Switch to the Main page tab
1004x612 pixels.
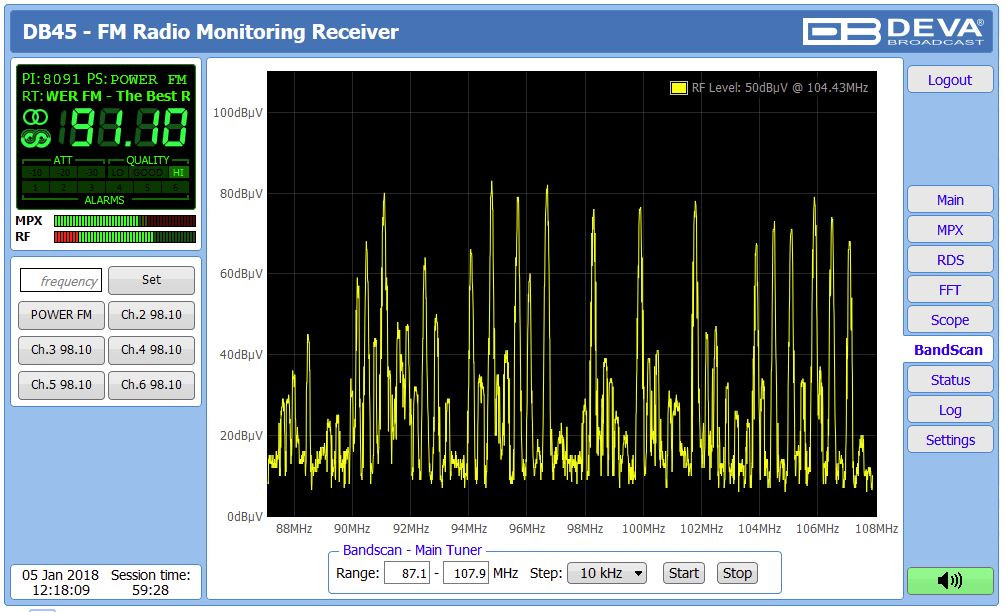click(950, 200)
